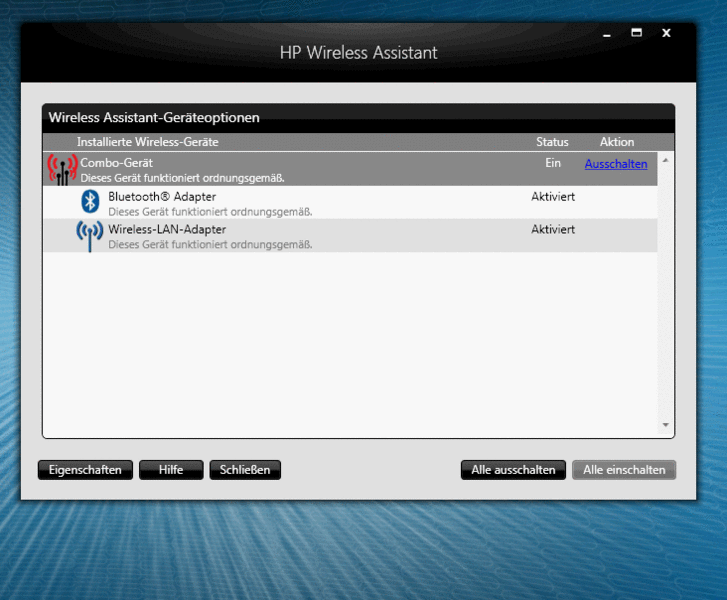Close the HP Wireless Assistant window
Viewport: 727px width, 600px height.
666,33
